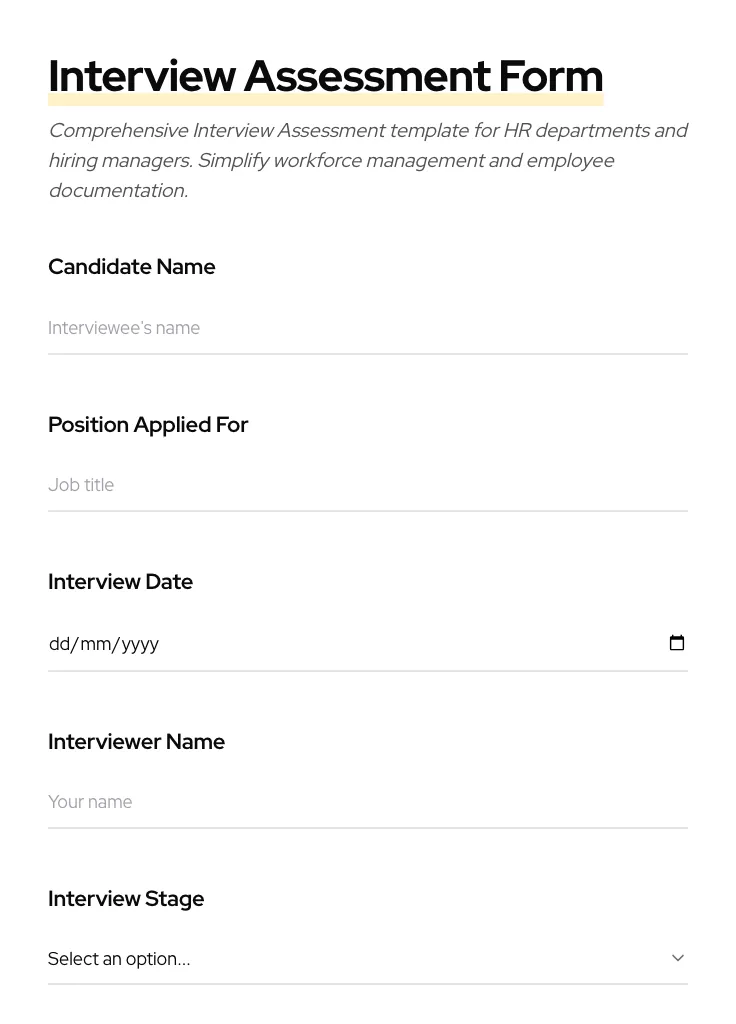The image size is (736, 1024).
Task: Click the underline beneath the Job title field
Action: click(368, 513)
